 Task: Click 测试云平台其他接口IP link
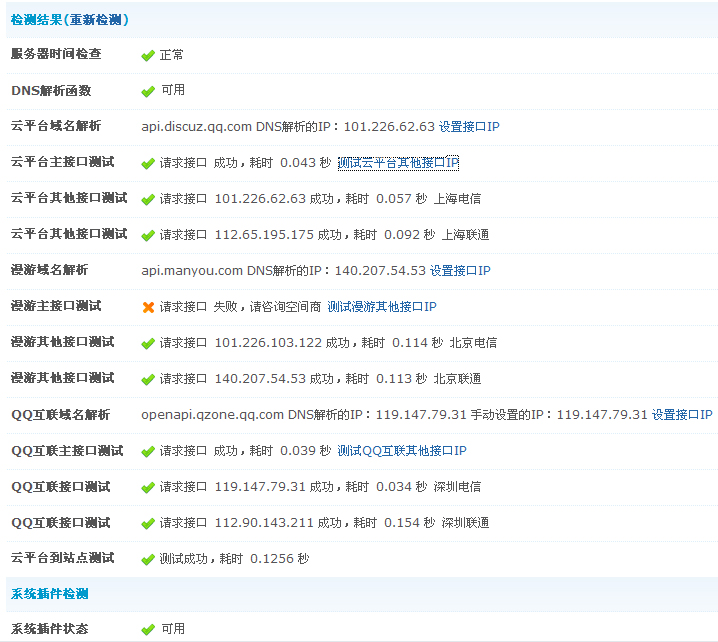pos(398,163)
